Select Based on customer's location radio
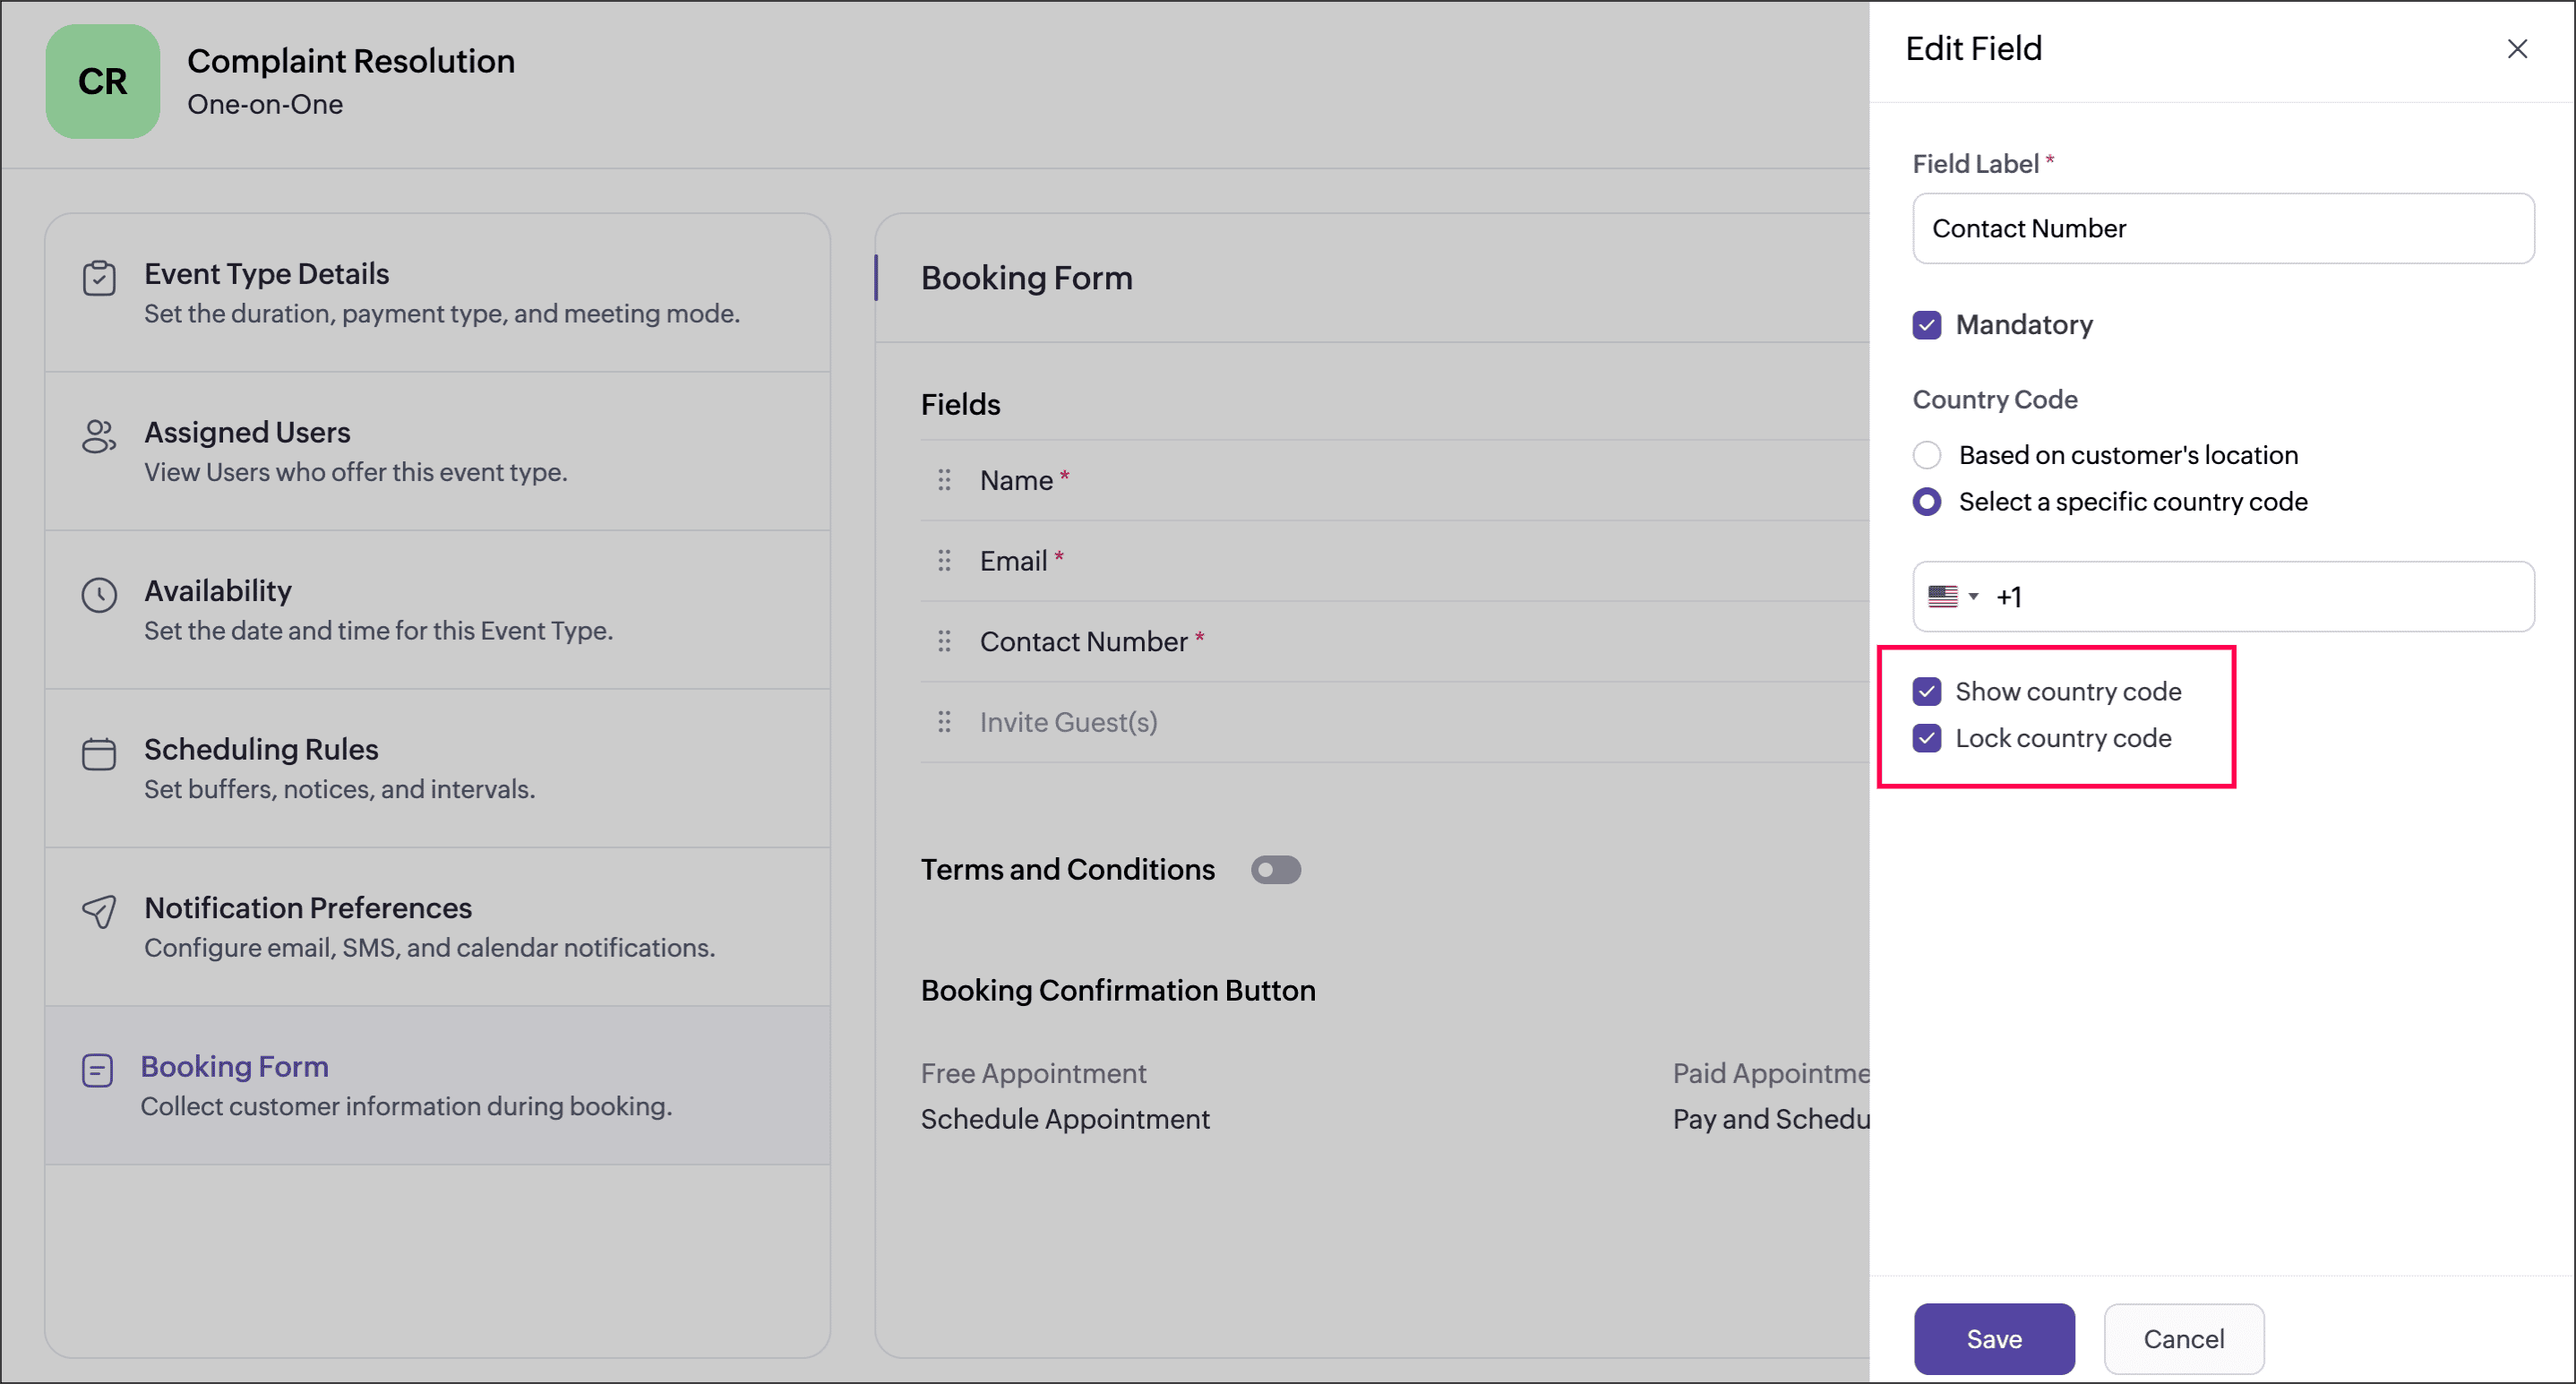Viewport: 2576px width, 1384px height. click(x=1927, y=455)
